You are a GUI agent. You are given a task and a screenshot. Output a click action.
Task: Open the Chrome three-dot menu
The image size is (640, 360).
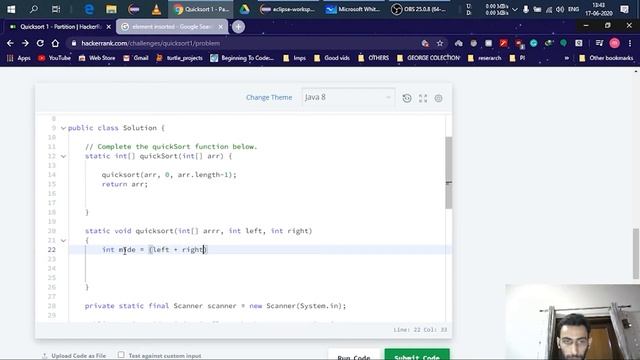pyautogui.click(x=630, y=43)
